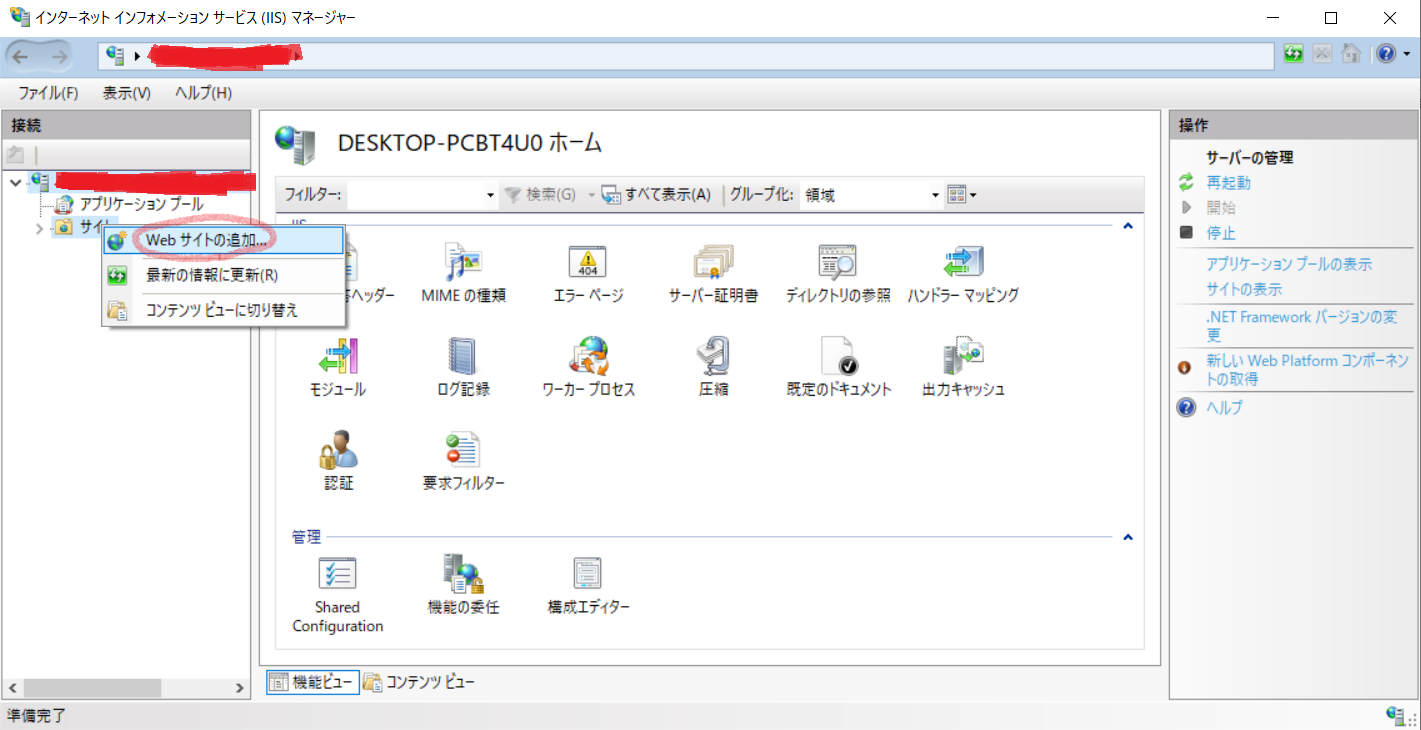Viewport: 1421px width, 730px height.
Task: Click the green refresh icon beside address bar
Action: click(x=1294, y=54)
